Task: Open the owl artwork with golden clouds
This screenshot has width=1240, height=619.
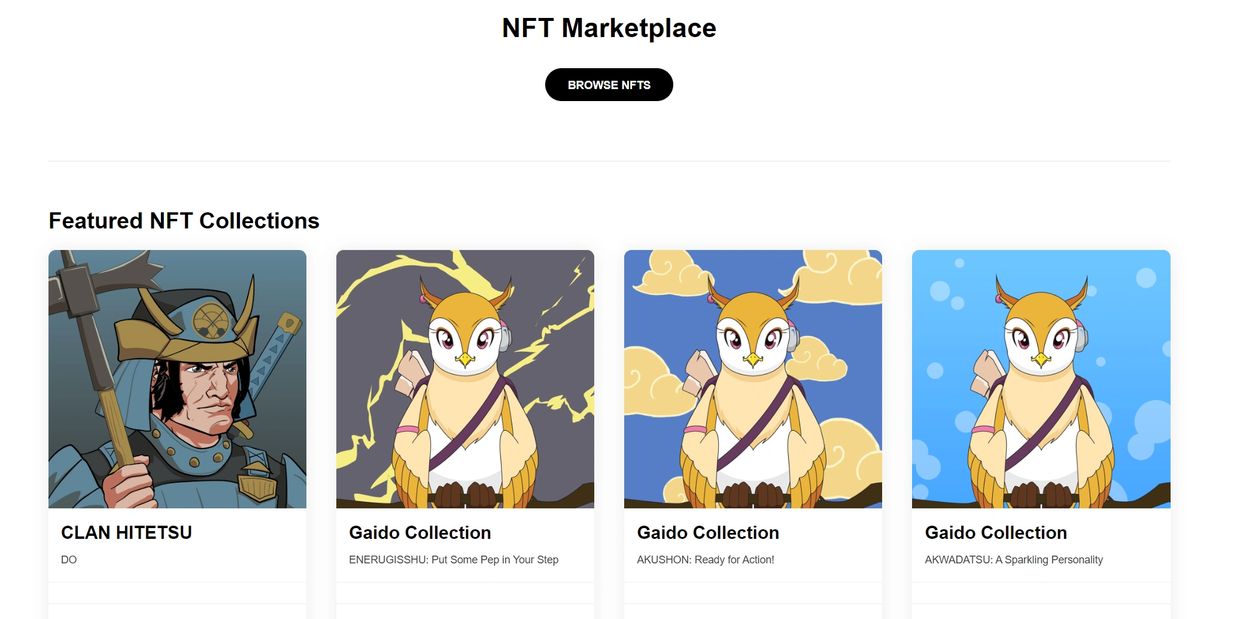Action: [x=753, y=379]
